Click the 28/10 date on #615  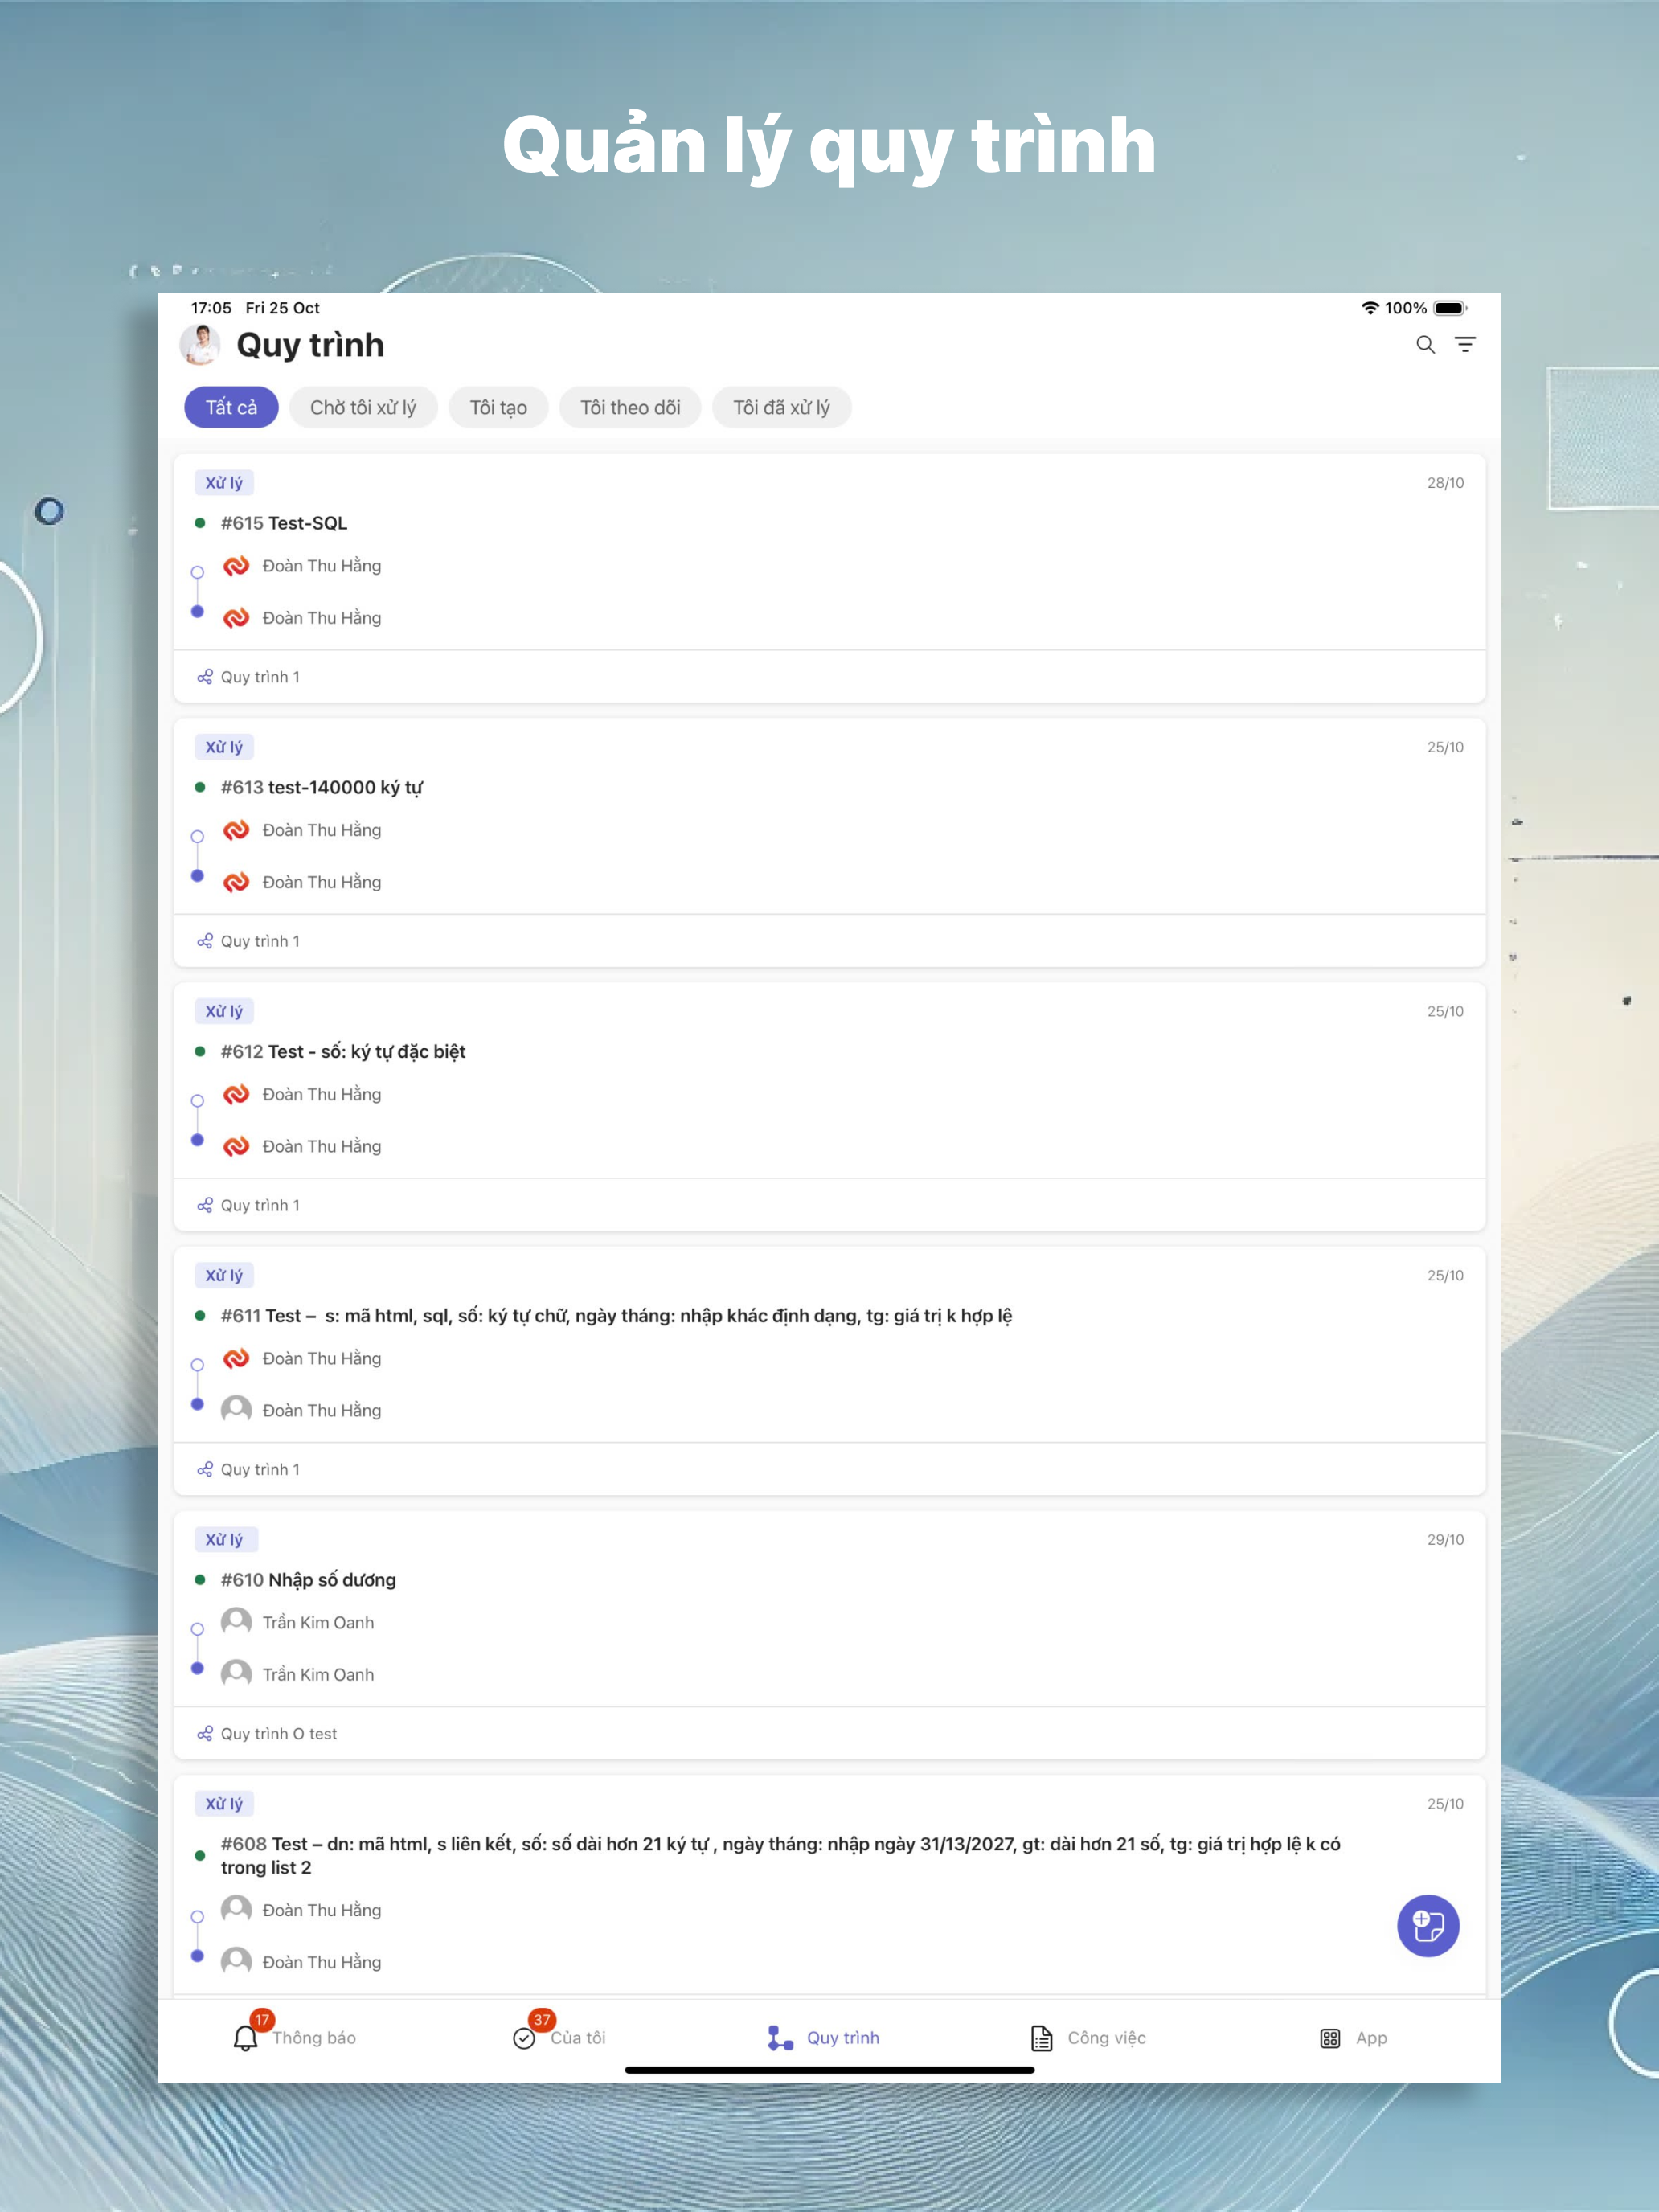coord(1445,483)
